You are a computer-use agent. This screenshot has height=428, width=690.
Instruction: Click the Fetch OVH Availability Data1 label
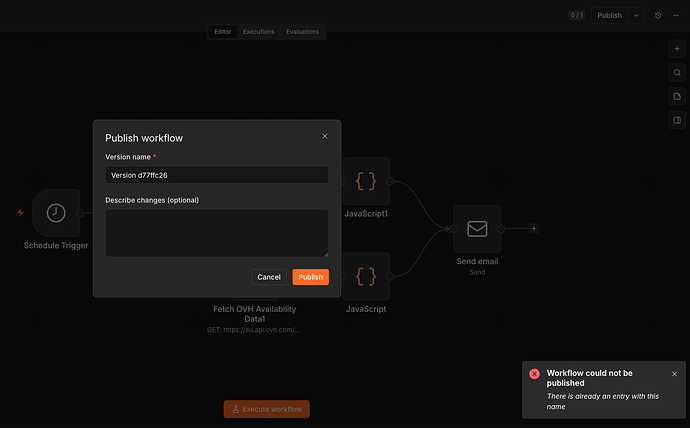coord(255,314)
